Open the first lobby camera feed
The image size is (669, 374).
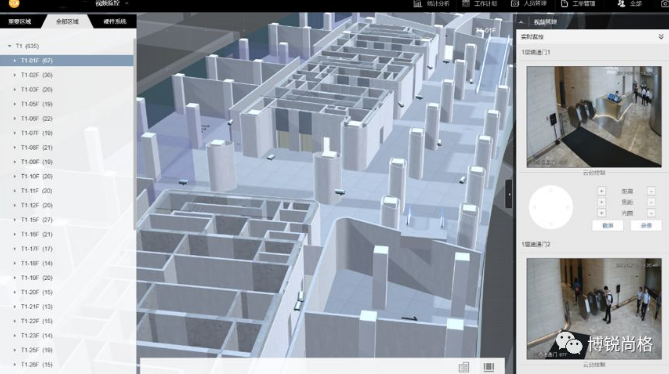(x=594, y=116)
